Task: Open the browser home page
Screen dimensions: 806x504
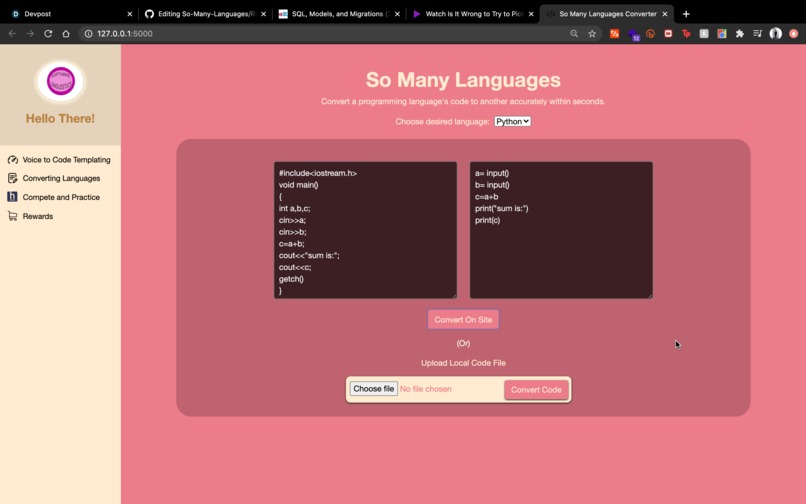Action: click(x=66, y=33)
